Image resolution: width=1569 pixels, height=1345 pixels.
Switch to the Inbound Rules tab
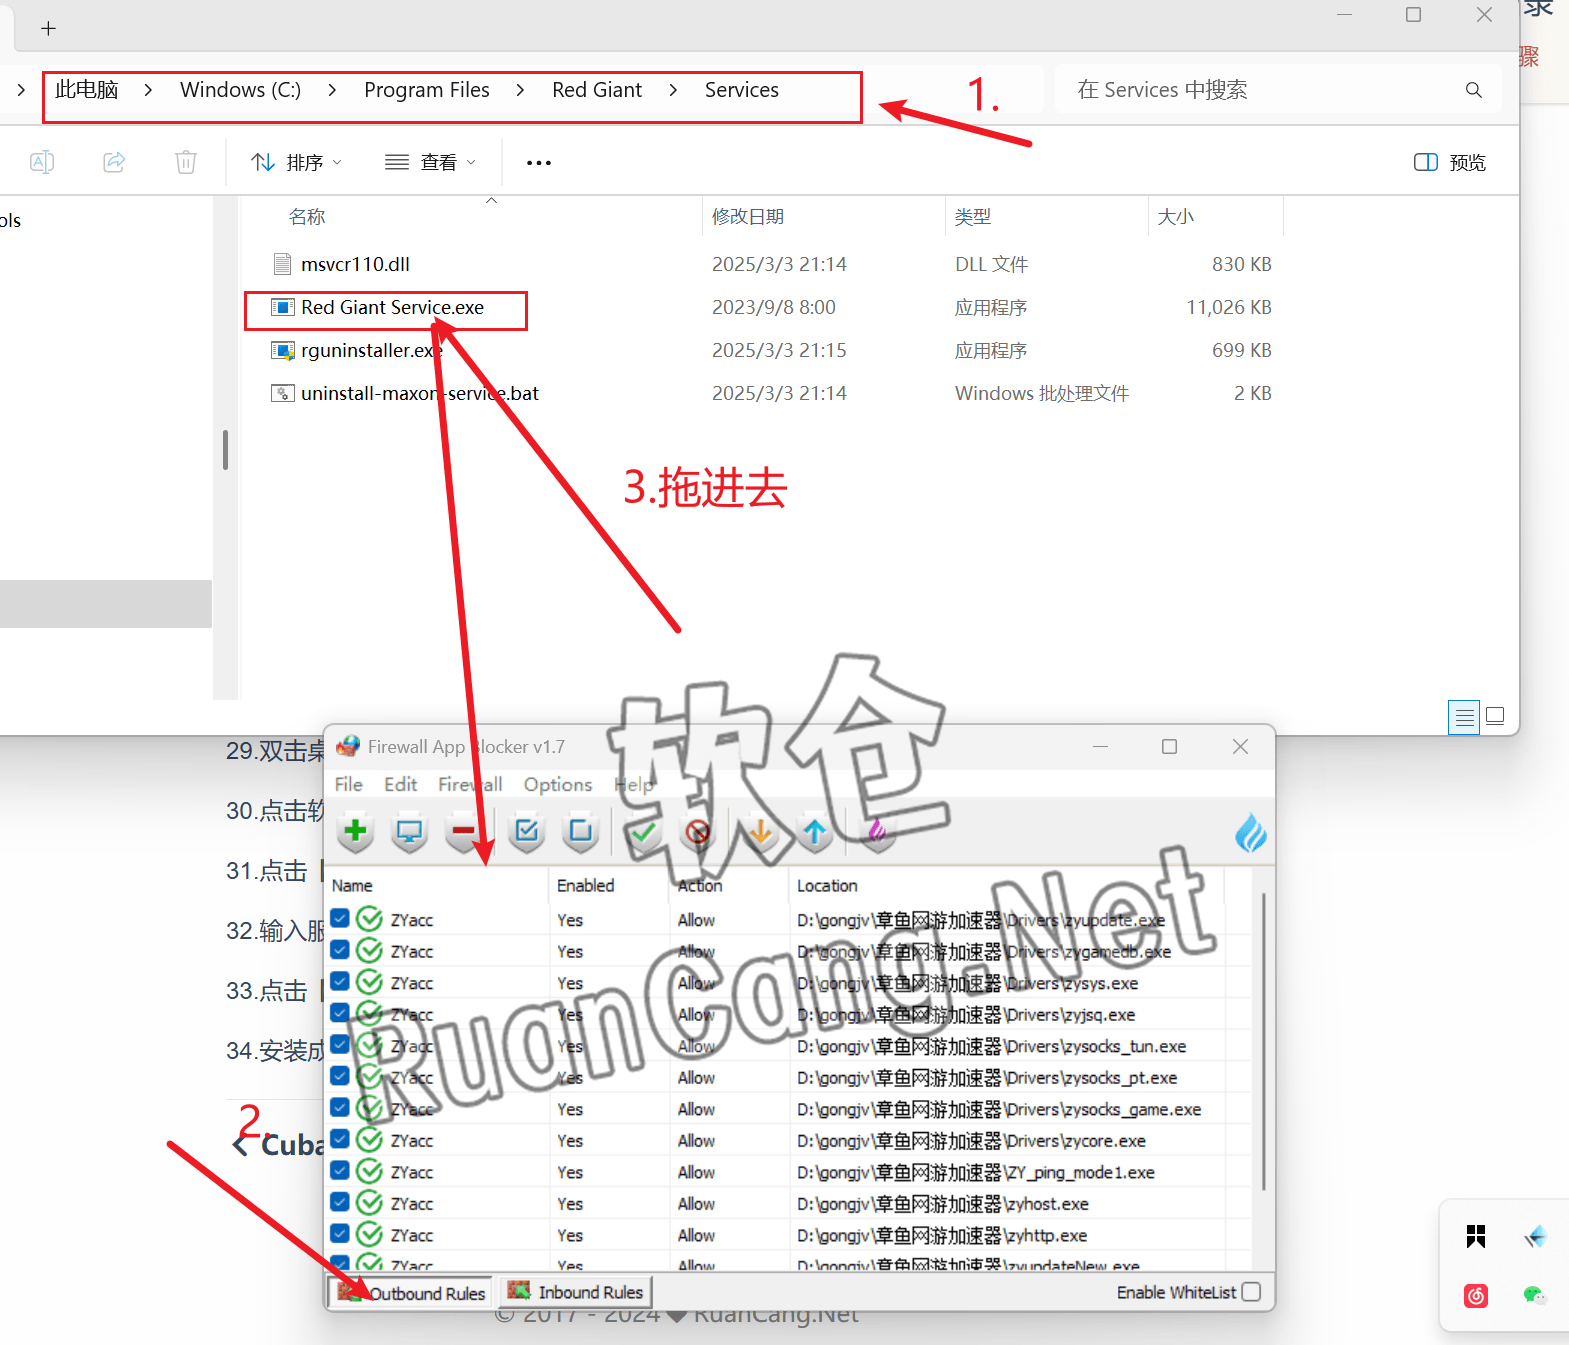[x=575, y=1292]
